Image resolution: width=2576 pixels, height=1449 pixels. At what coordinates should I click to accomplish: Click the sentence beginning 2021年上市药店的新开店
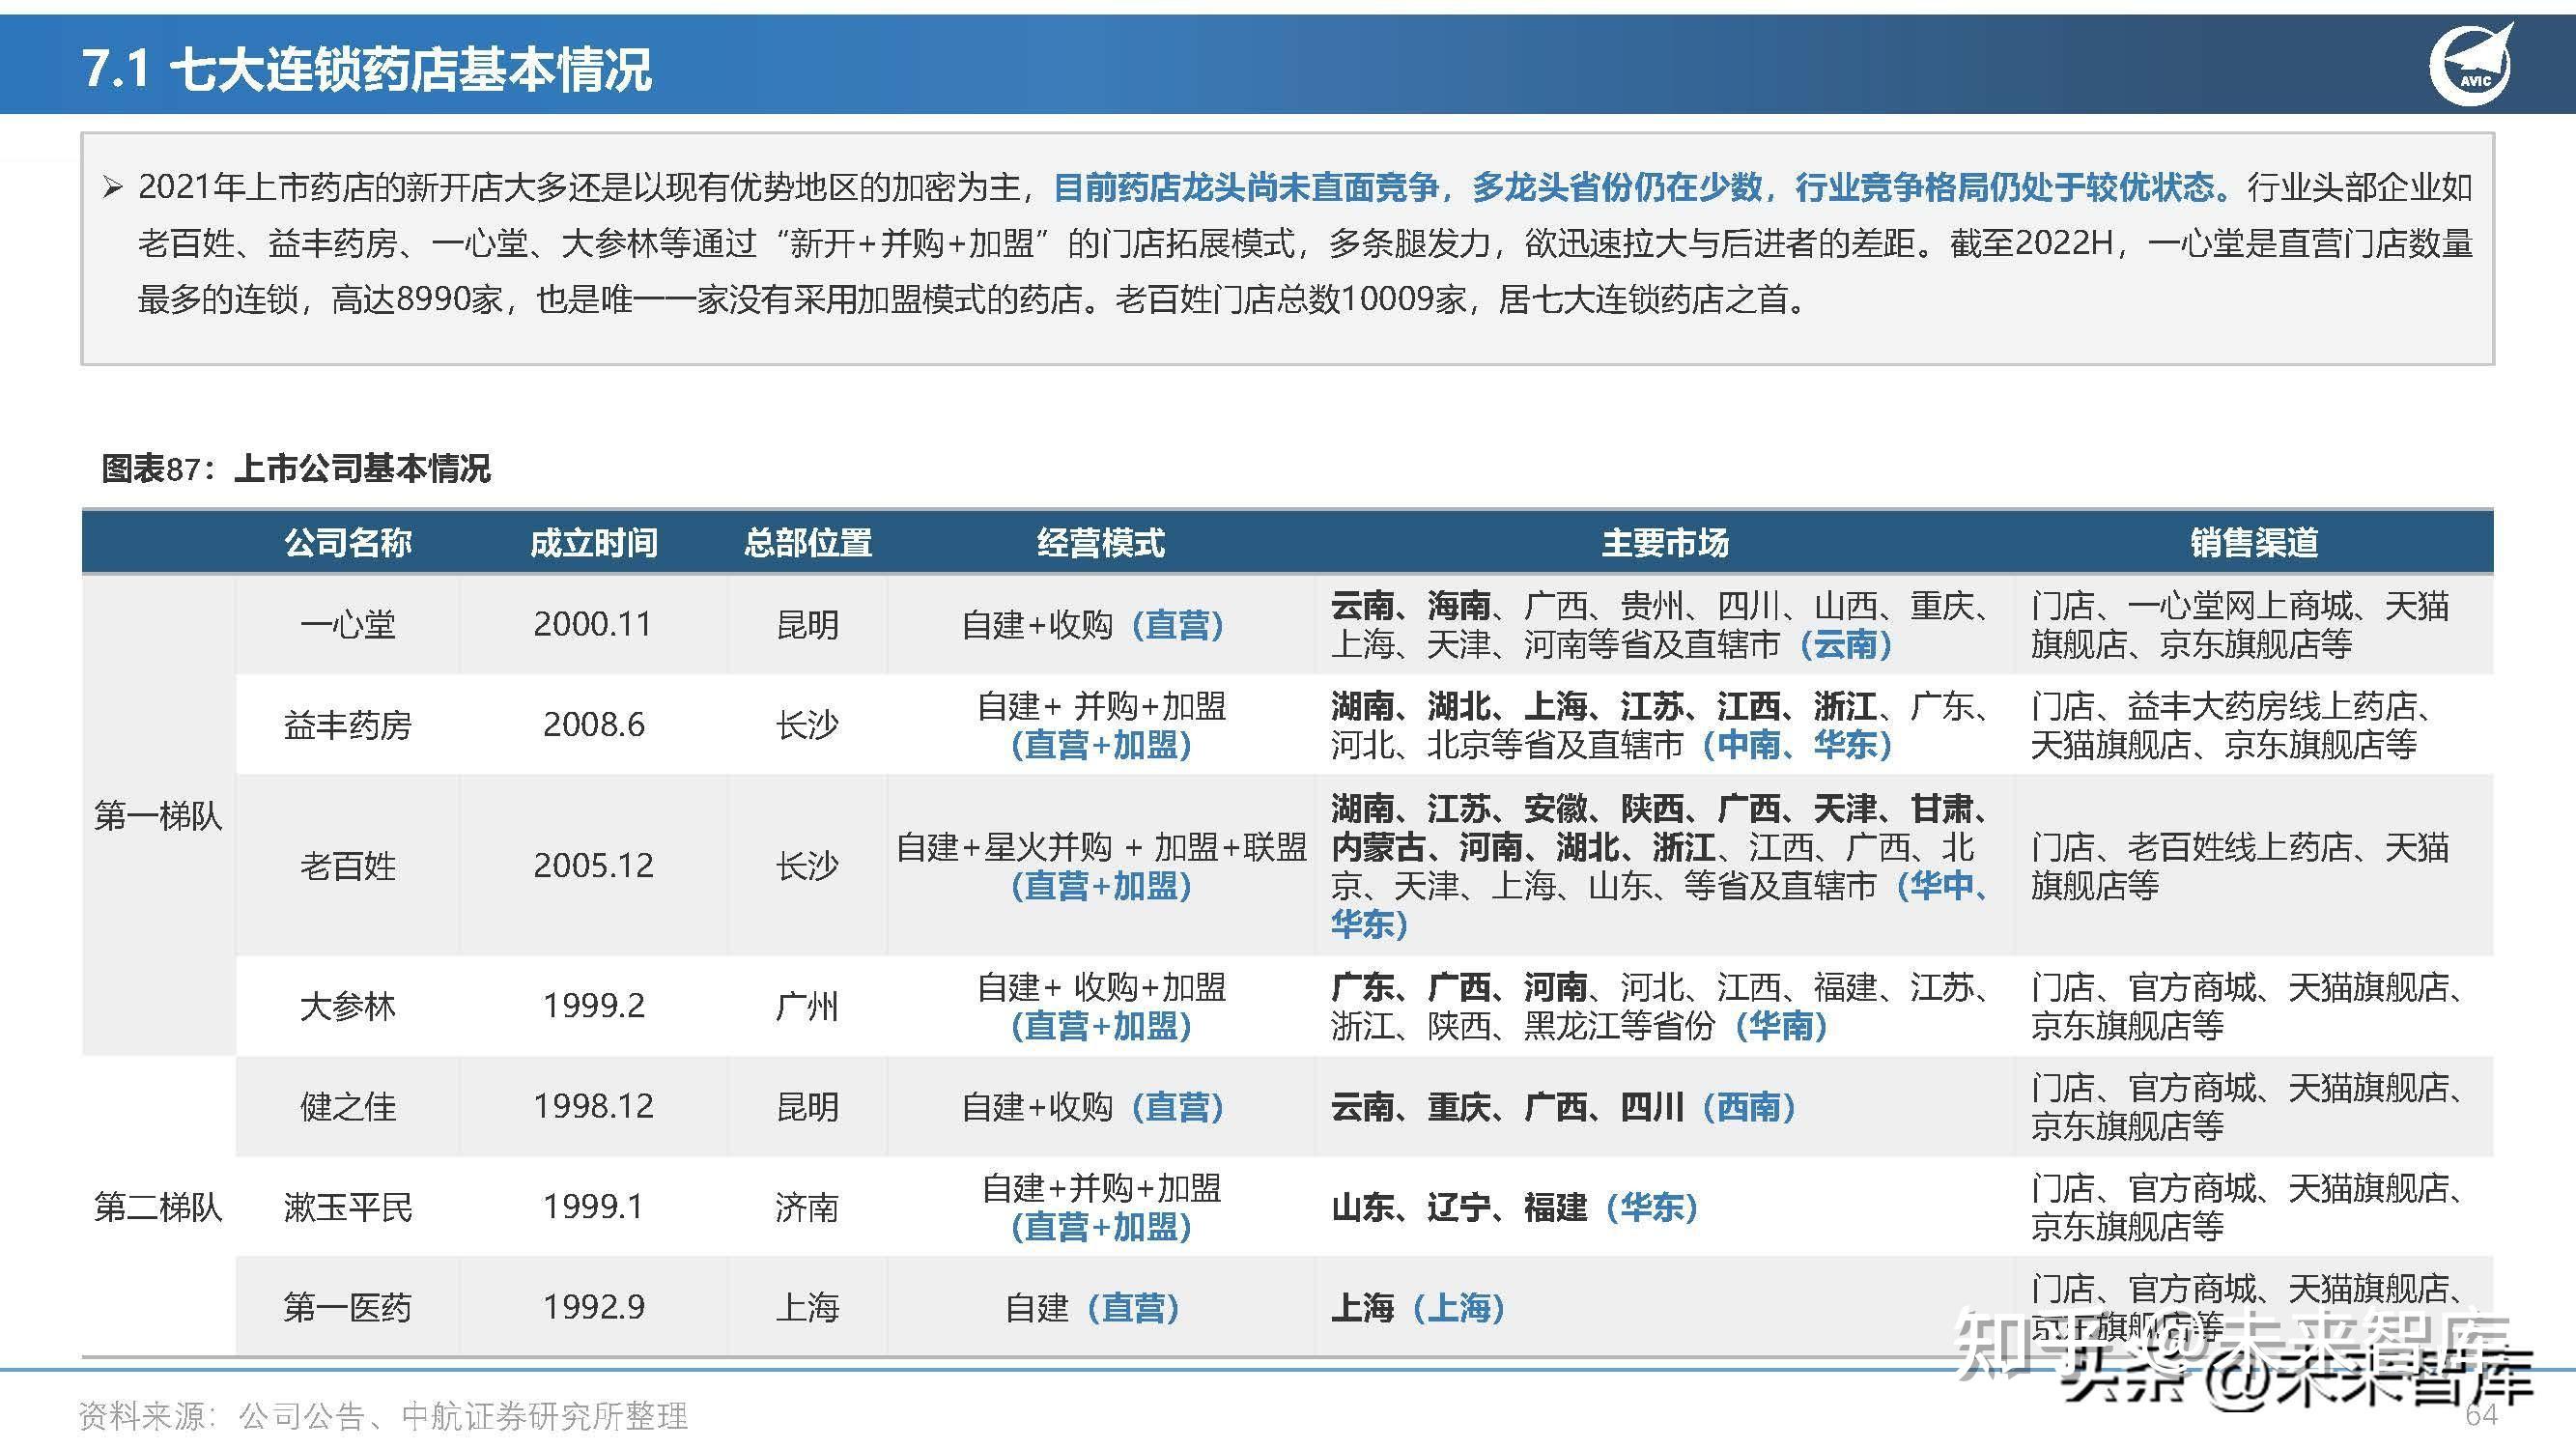click(580, 187)
